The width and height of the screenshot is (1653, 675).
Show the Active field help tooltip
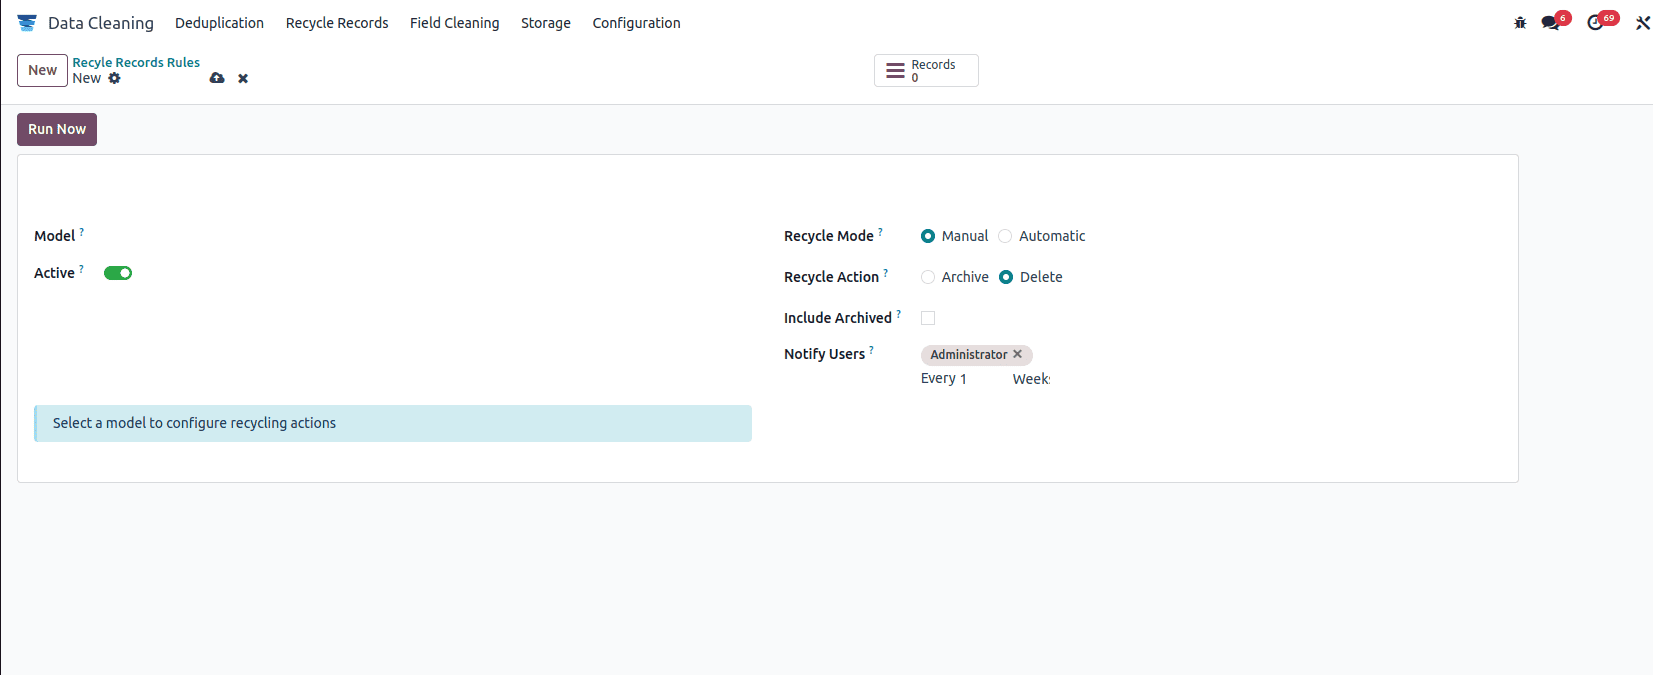click(81, 268)
